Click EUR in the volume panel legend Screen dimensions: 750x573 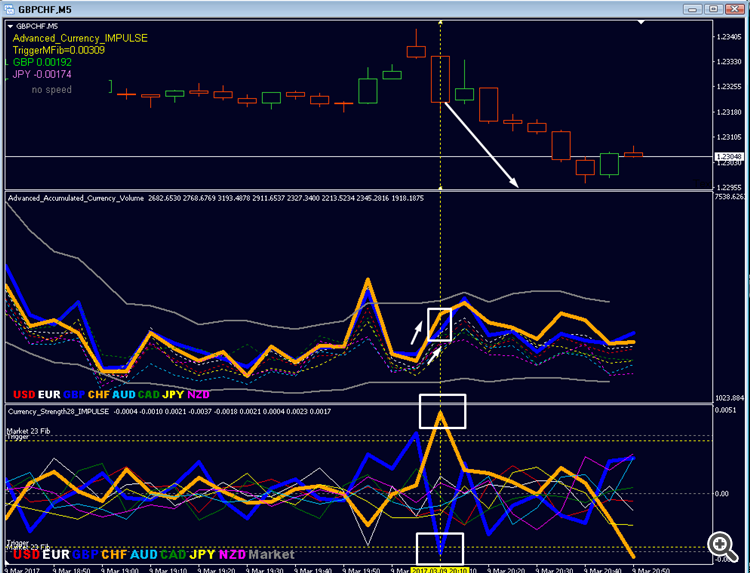coord(49,395)
